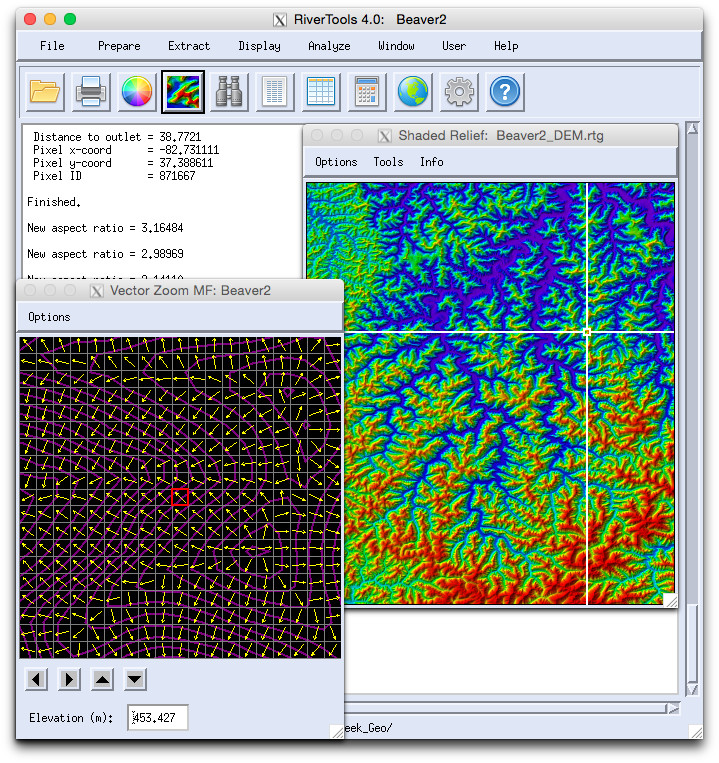Viewport: 719px width, 763px height.
Task: Click the binoculars search icon
Action: pos(229,92)
